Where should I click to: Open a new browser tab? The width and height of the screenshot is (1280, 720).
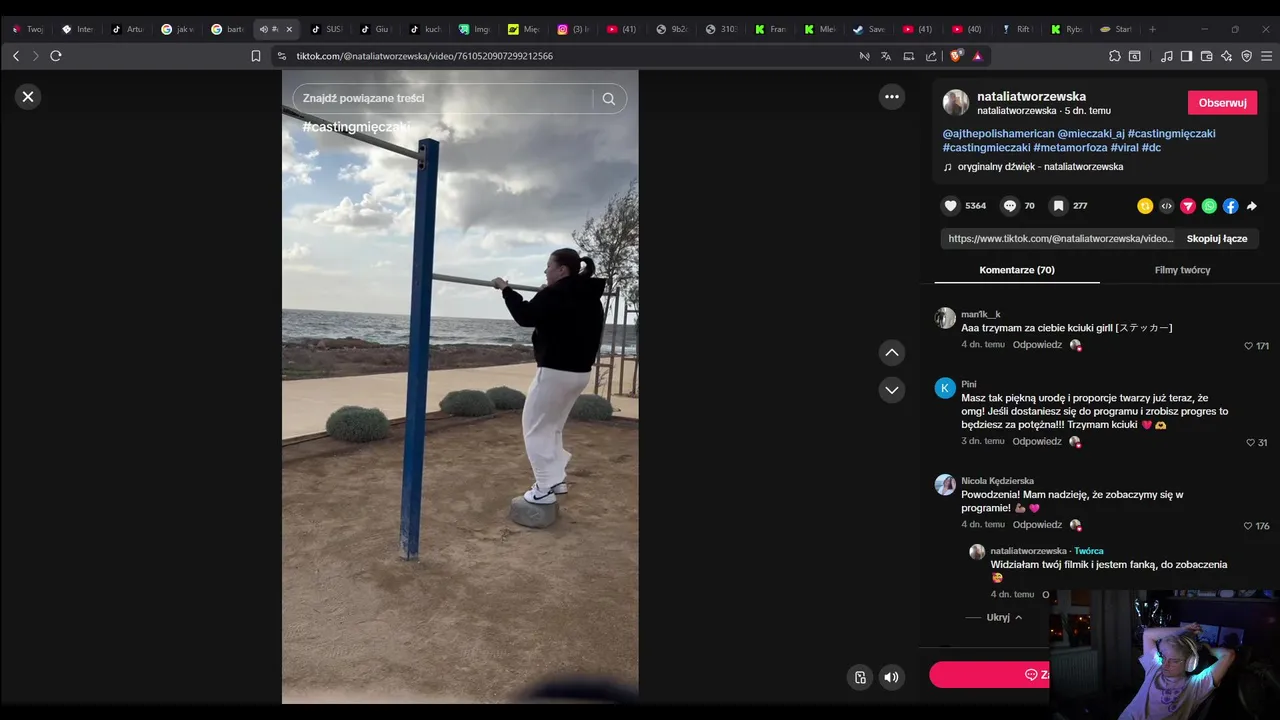(x=1152, y=29)
